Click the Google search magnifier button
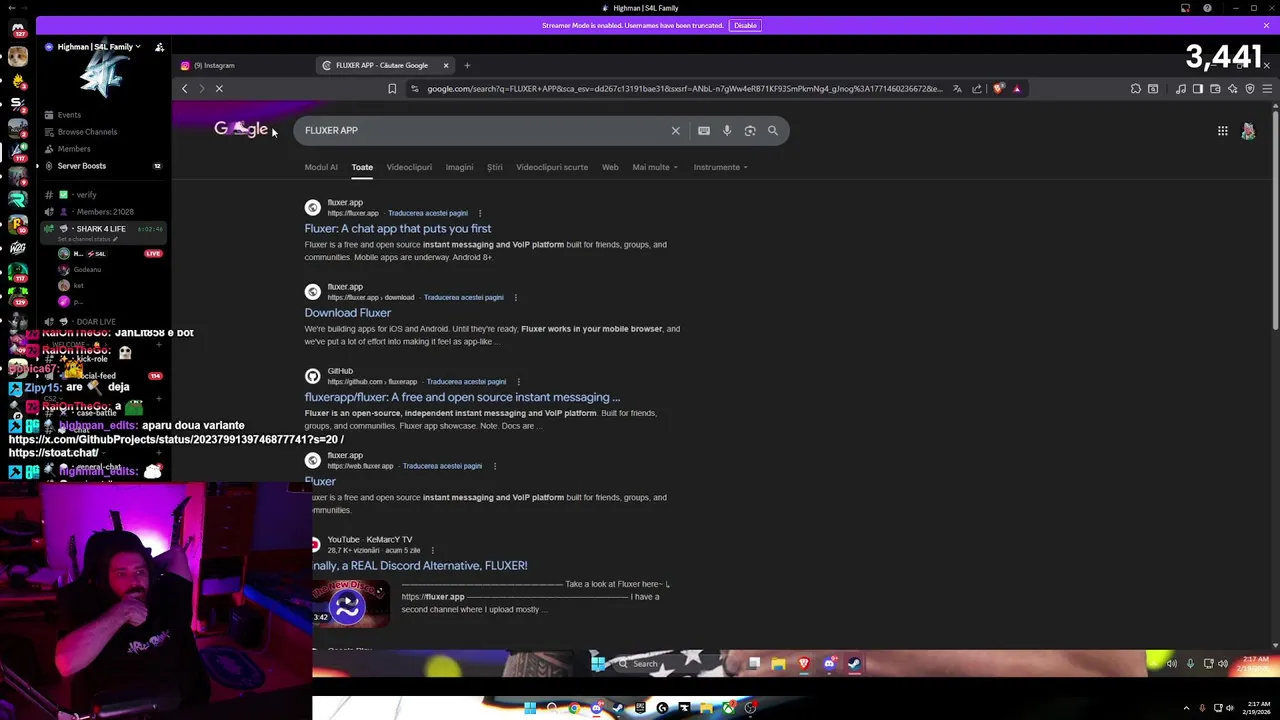The height and width of the screenshot is (720, 1280). point(773,130)
